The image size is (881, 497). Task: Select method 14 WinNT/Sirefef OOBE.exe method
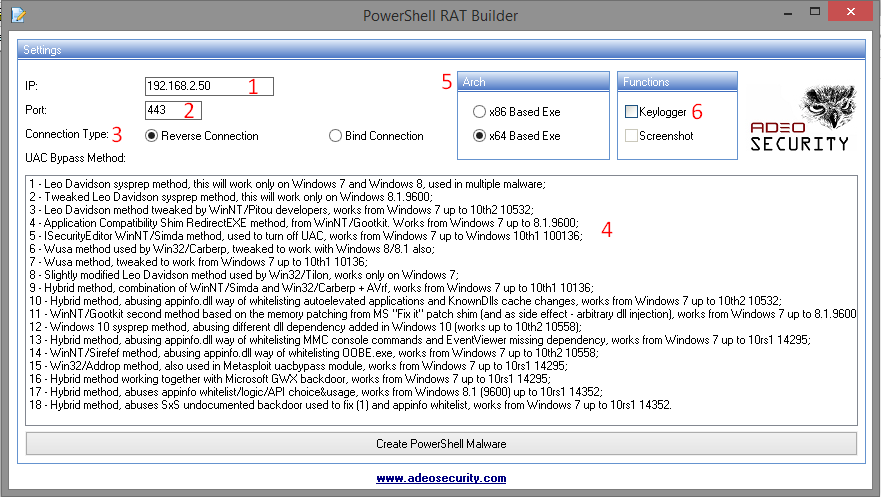[314, 353]
